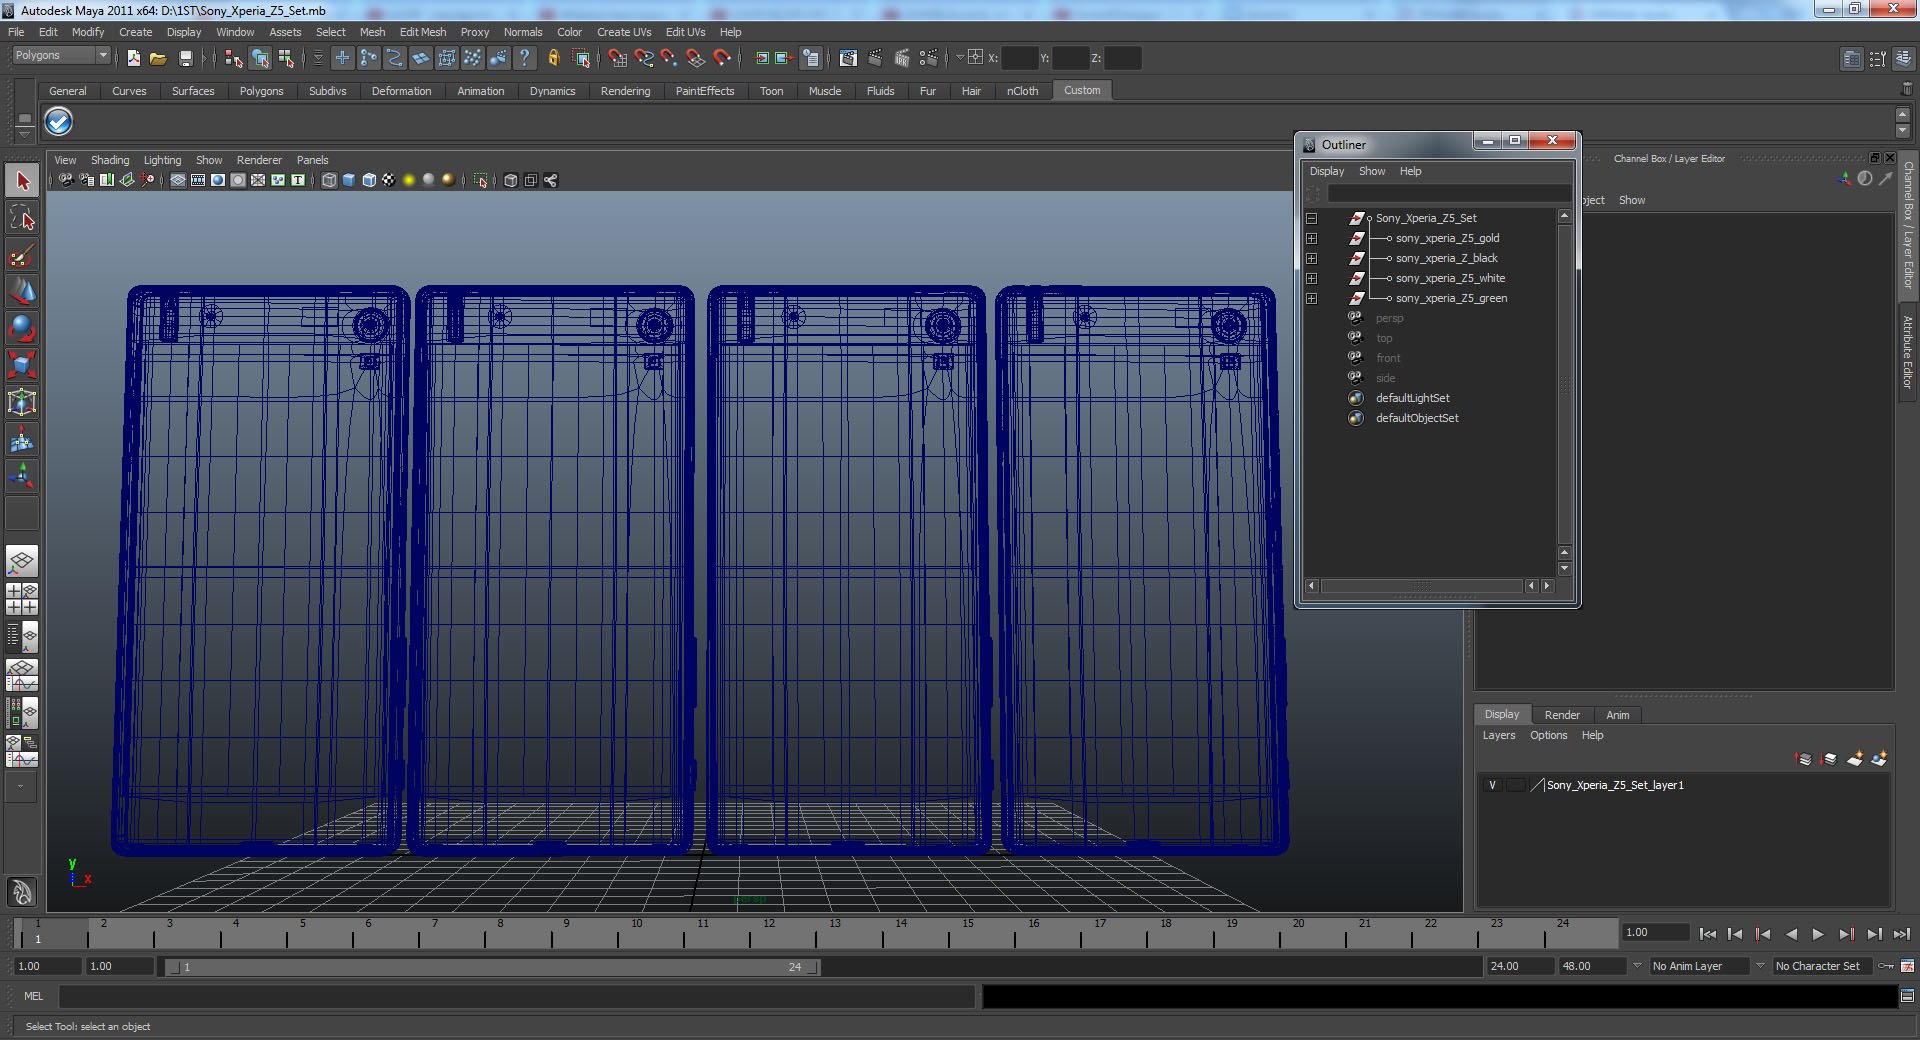Select the Paint Selection tool
1920x1040 pixels.
tap(22, 256)
